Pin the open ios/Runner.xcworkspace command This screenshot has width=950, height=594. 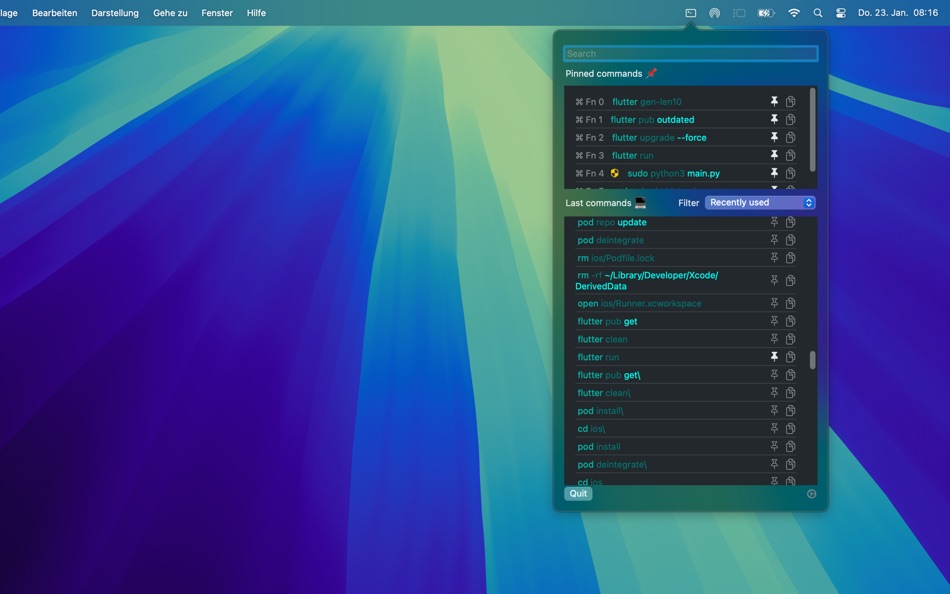[774, 303]
